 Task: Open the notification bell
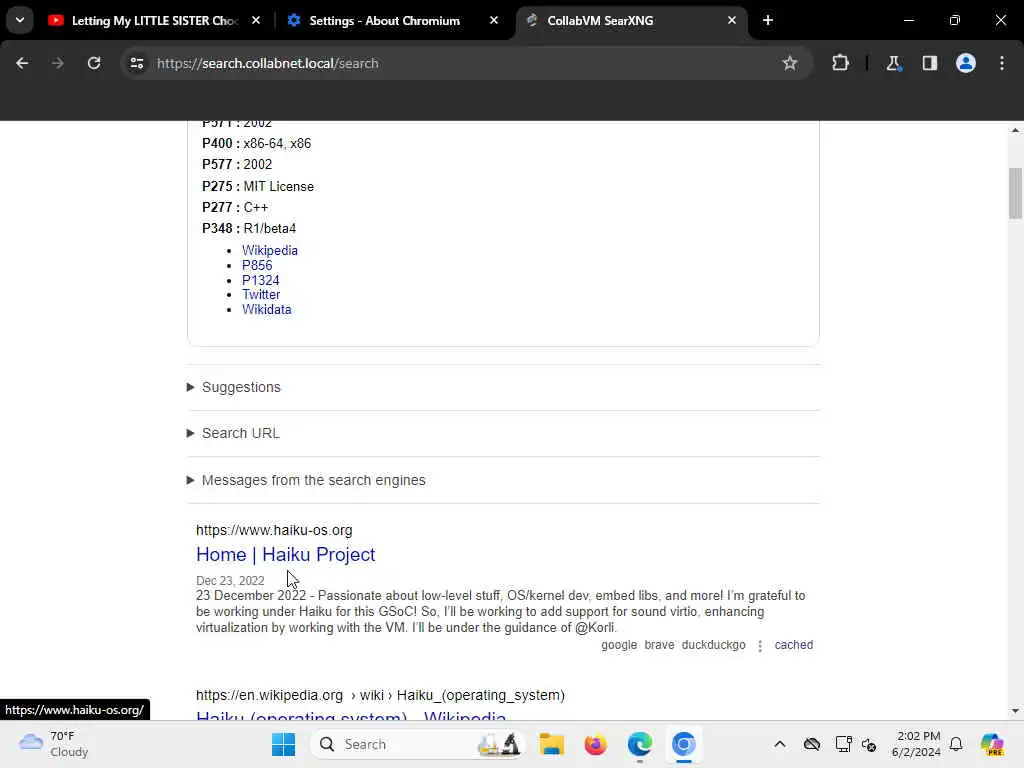click(x=956, y=744)
